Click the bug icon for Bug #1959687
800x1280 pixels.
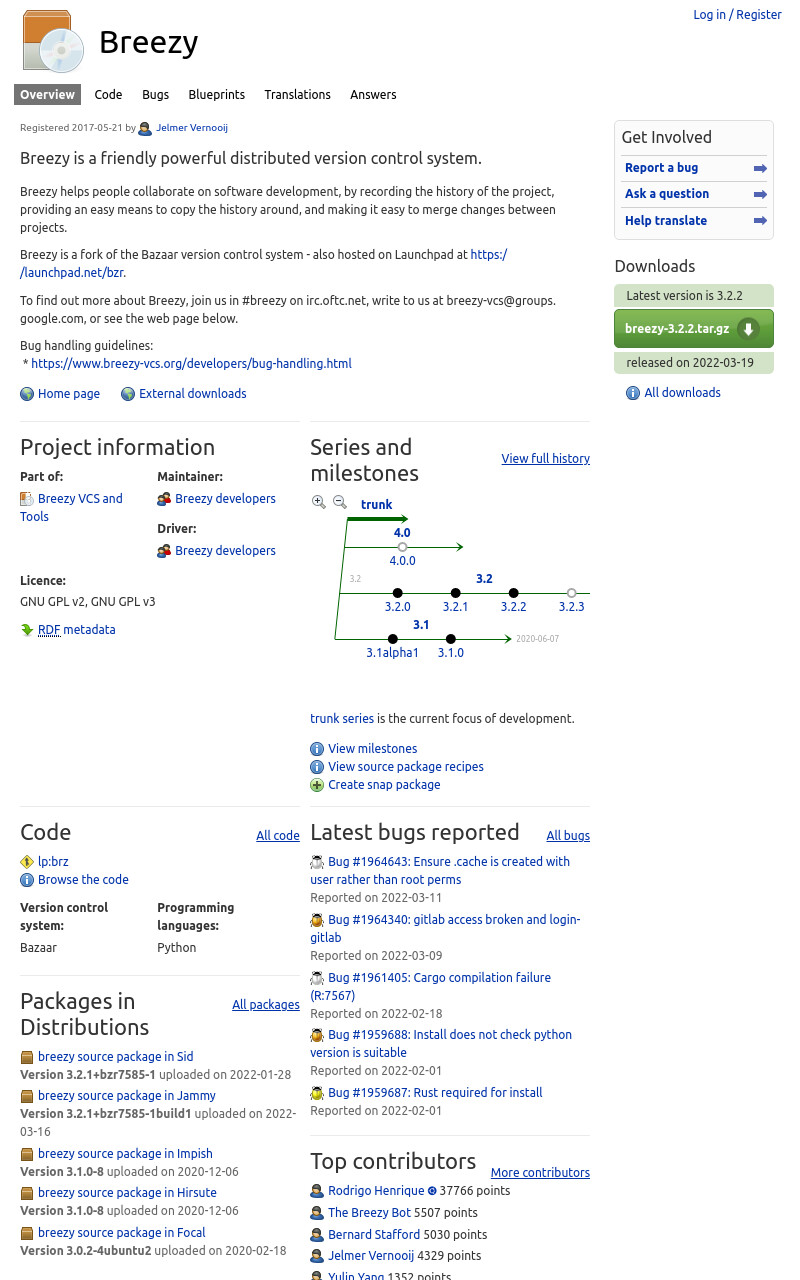(x=317, y=1093)
